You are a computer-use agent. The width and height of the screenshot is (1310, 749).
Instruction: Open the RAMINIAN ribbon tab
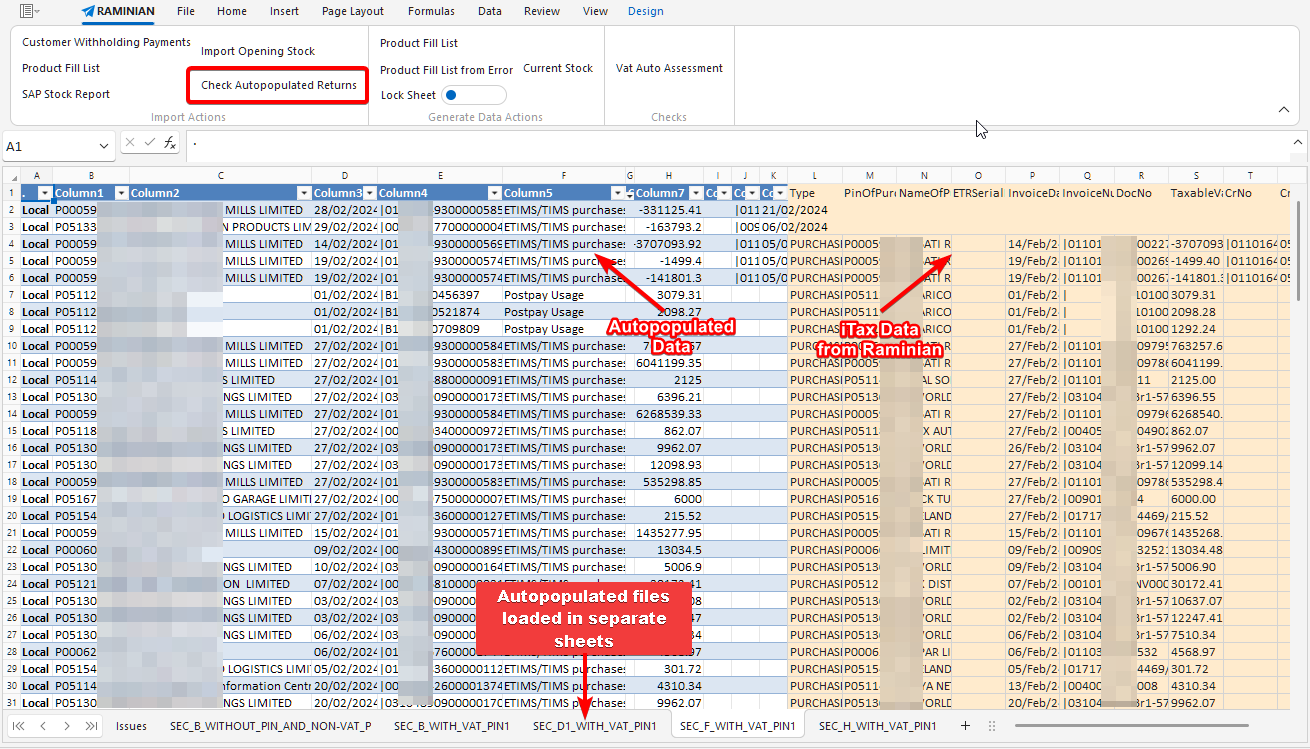click(x=118, y=13)
